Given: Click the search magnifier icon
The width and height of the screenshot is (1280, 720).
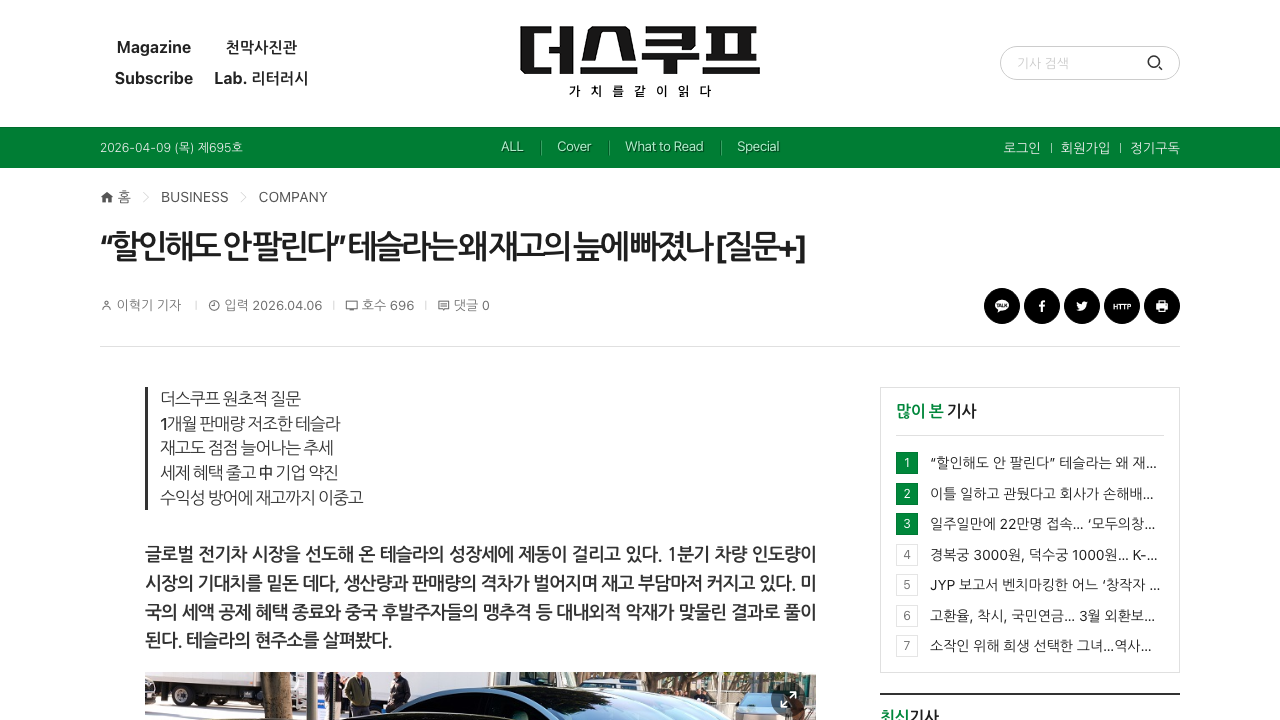Looking at the screenshot, I should click(x=1155, y=63).
